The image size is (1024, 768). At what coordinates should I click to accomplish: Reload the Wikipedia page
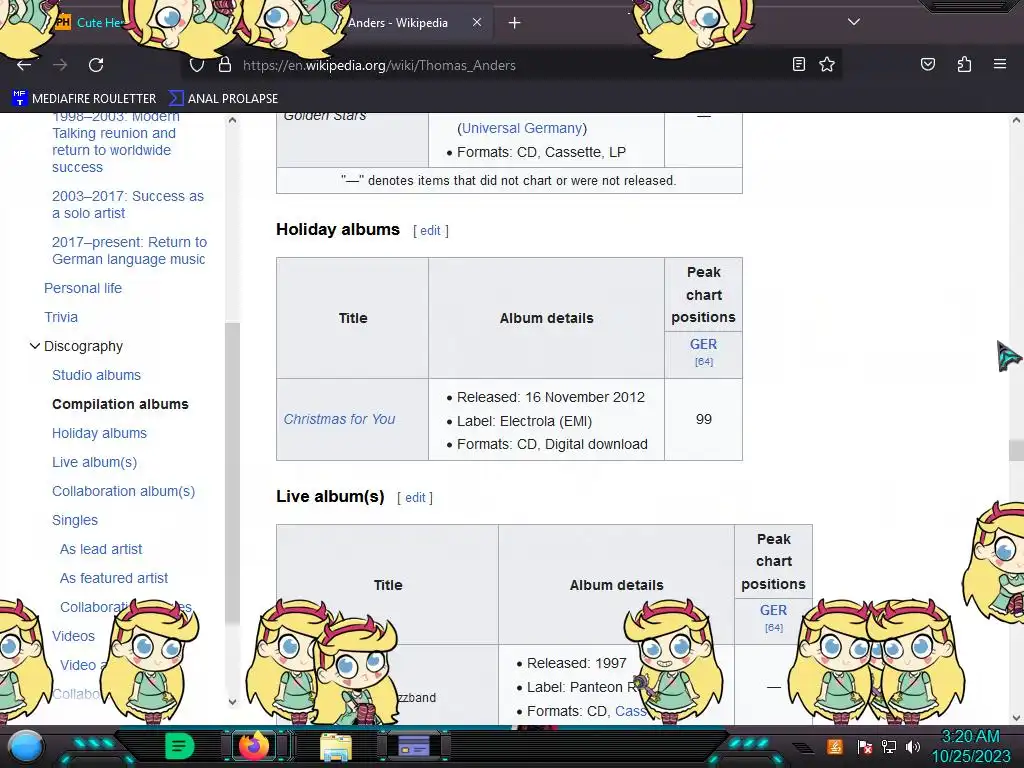96,65
